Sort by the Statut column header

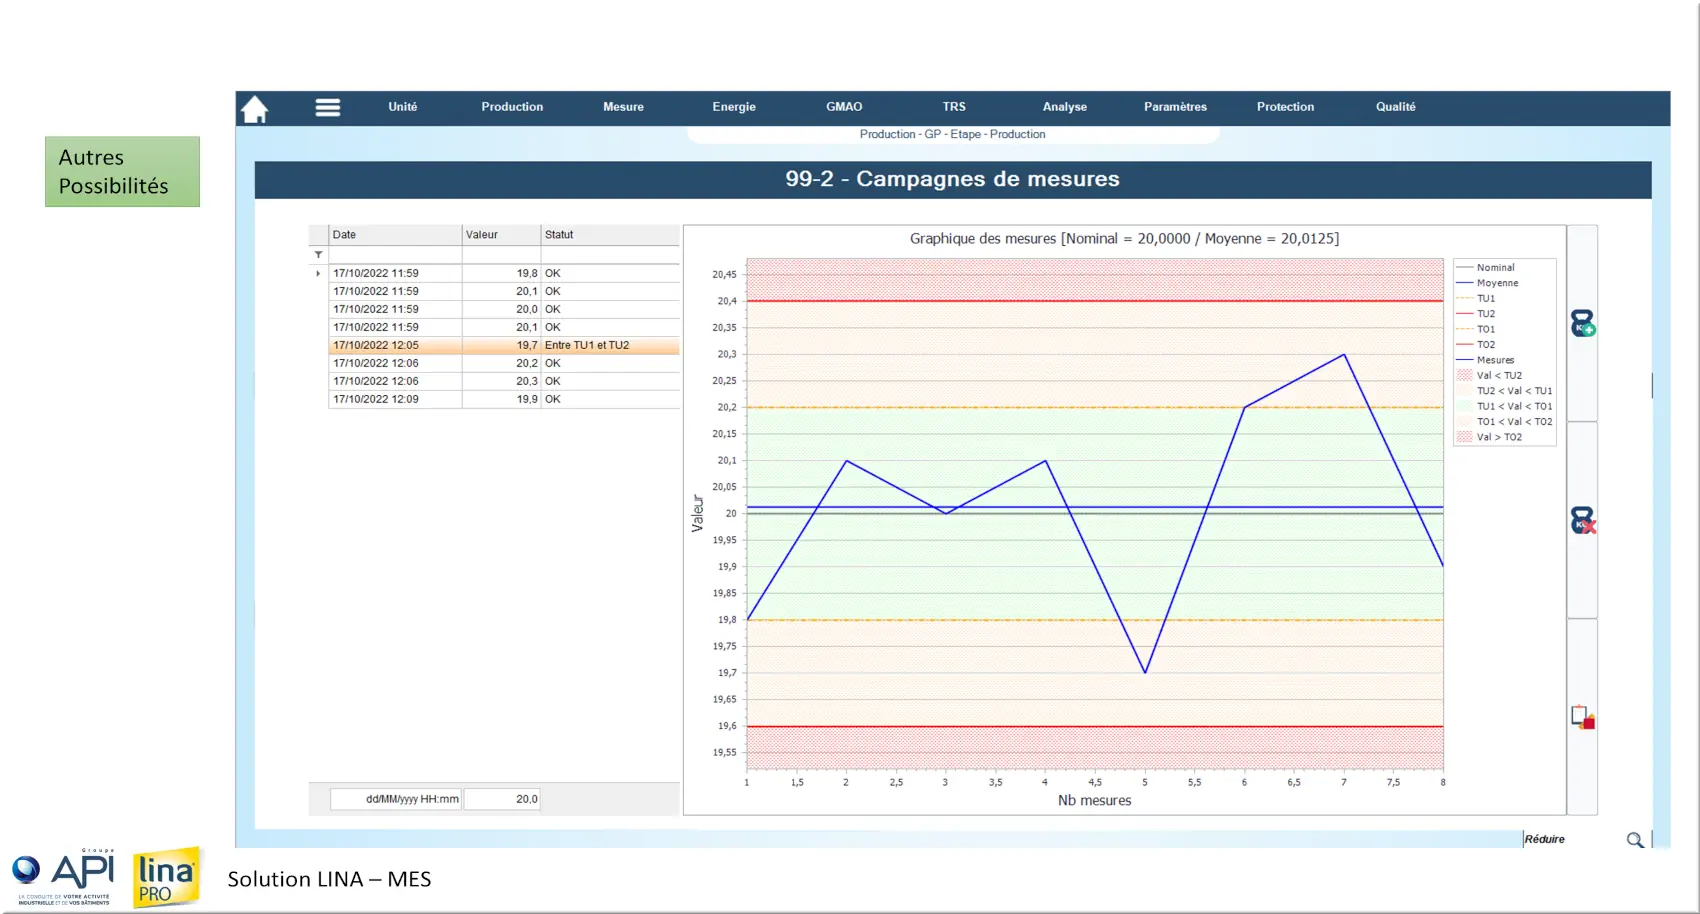610,235
